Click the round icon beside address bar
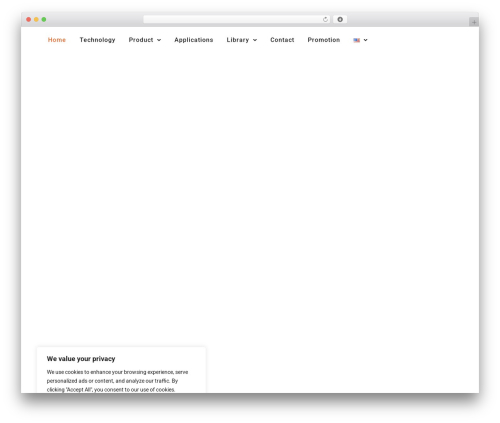The height and width of the screenshot is (423, 500). pos(340,19)
